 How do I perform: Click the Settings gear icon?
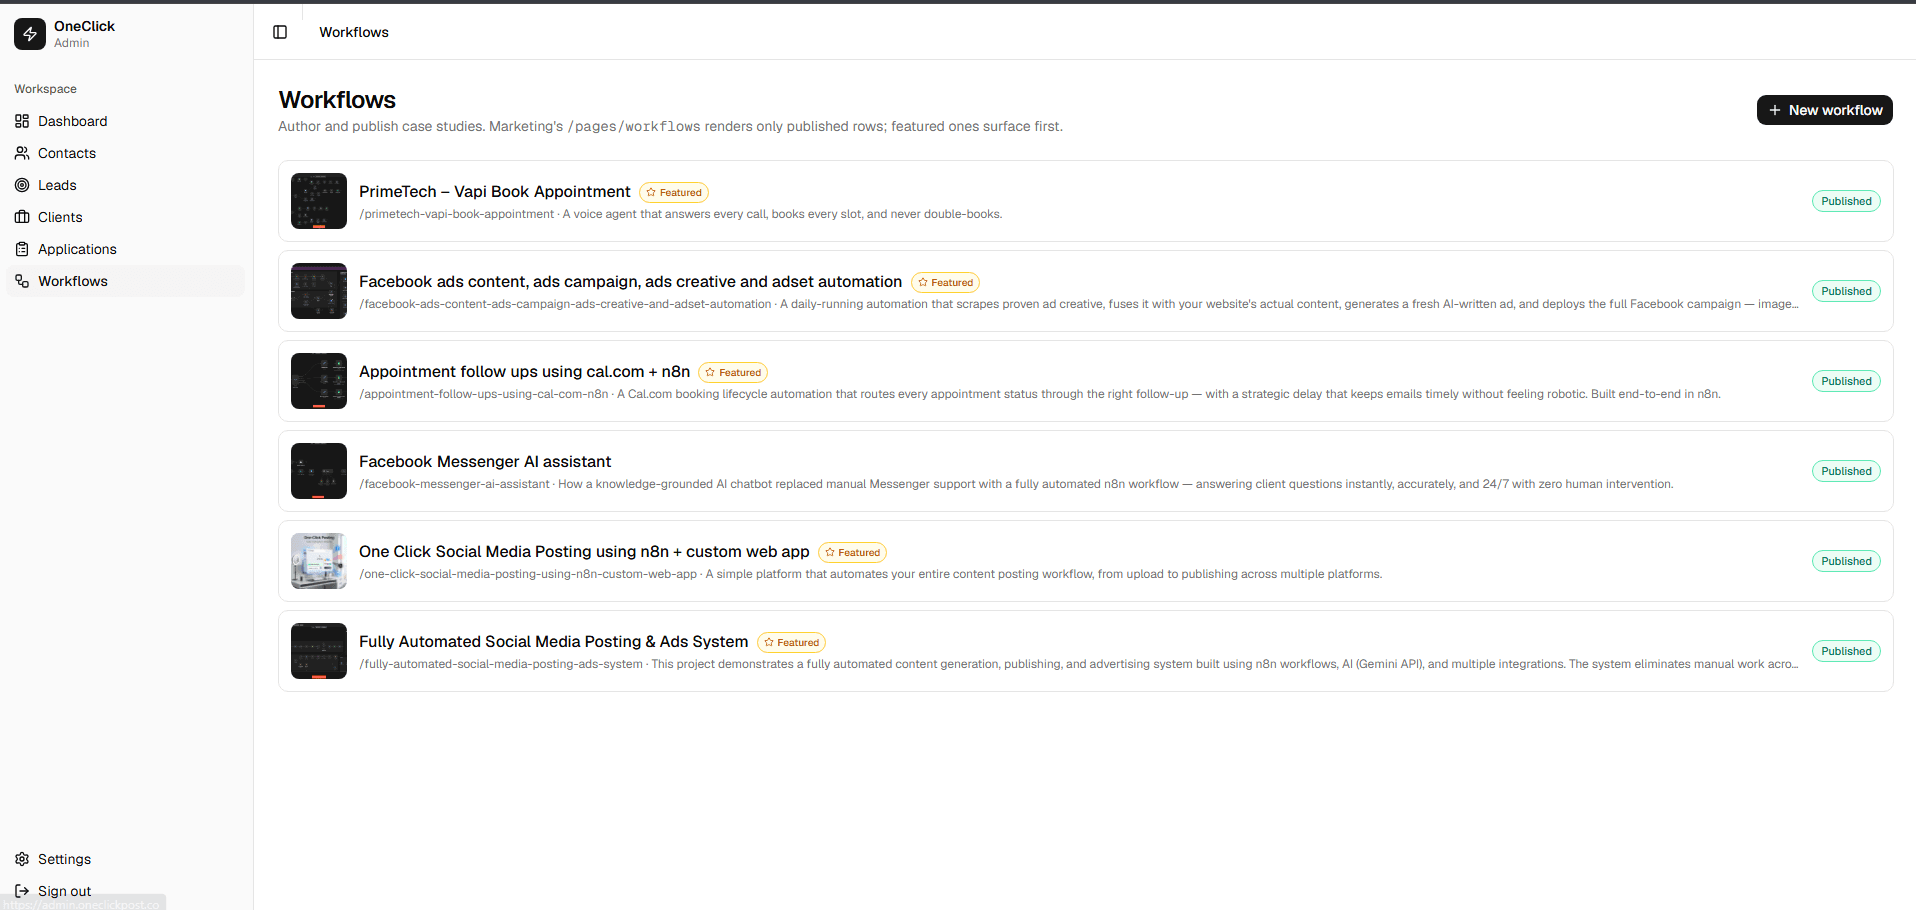pos(22,859)
